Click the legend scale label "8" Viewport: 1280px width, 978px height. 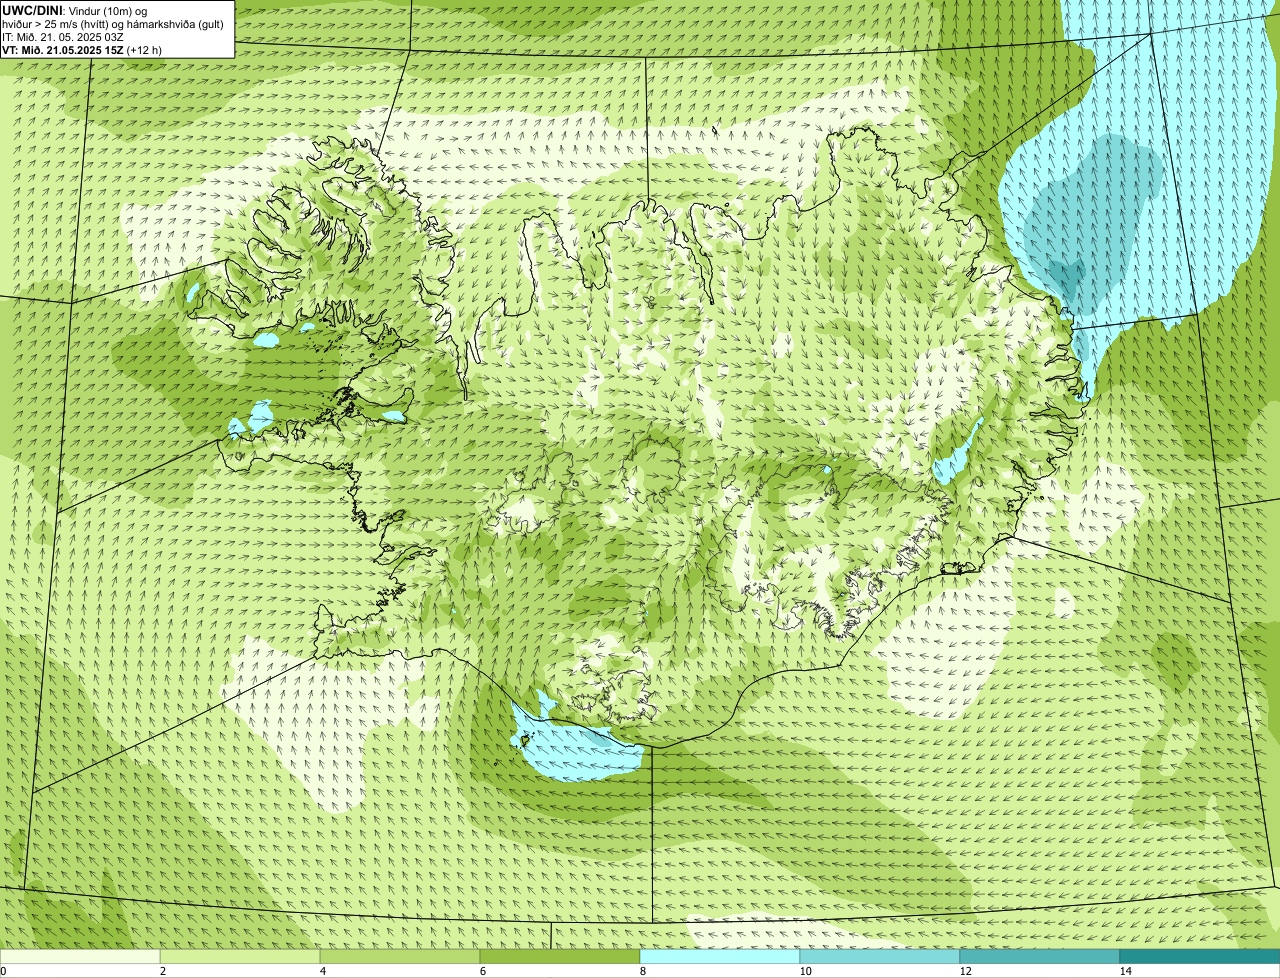point(642,971)
